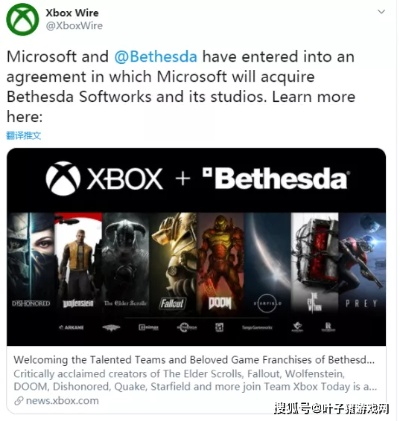Click the Xbox Wire account name

click(x=72, y=13)
